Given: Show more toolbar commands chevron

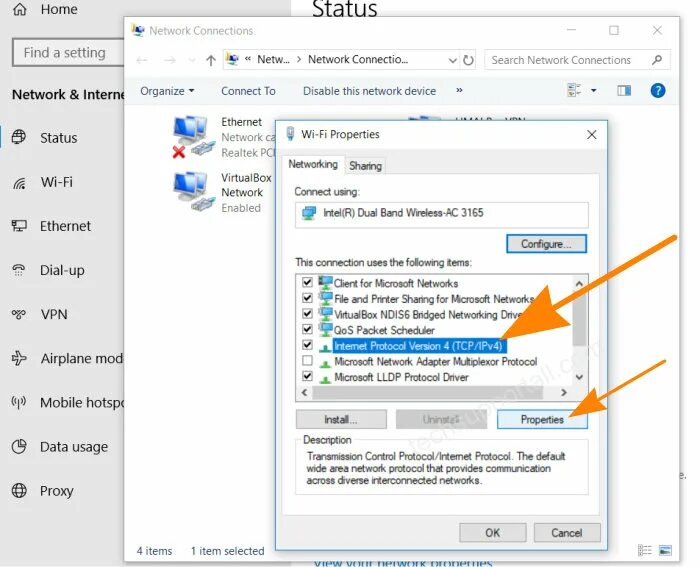Looking at the screenshot, I should [x=459, y=90].
